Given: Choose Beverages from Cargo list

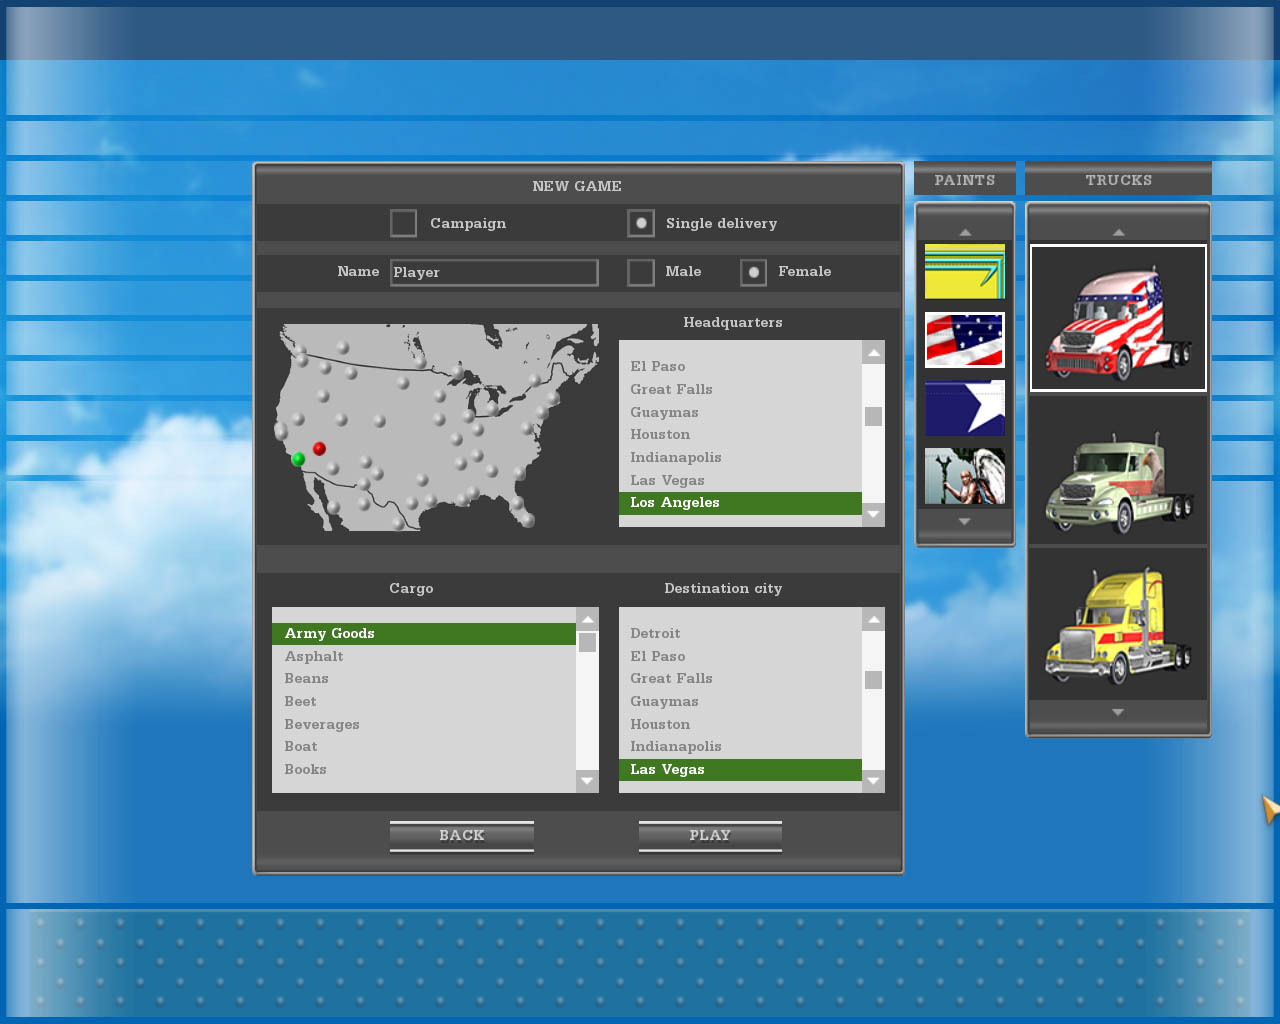Looking at the screenshot, I should 322,725.
